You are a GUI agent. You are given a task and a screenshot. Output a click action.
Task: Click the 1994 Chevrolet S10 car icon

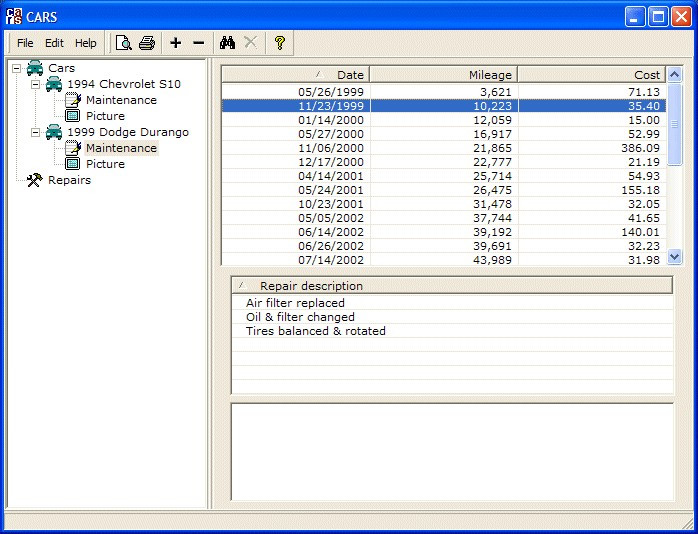pos(54,84)
